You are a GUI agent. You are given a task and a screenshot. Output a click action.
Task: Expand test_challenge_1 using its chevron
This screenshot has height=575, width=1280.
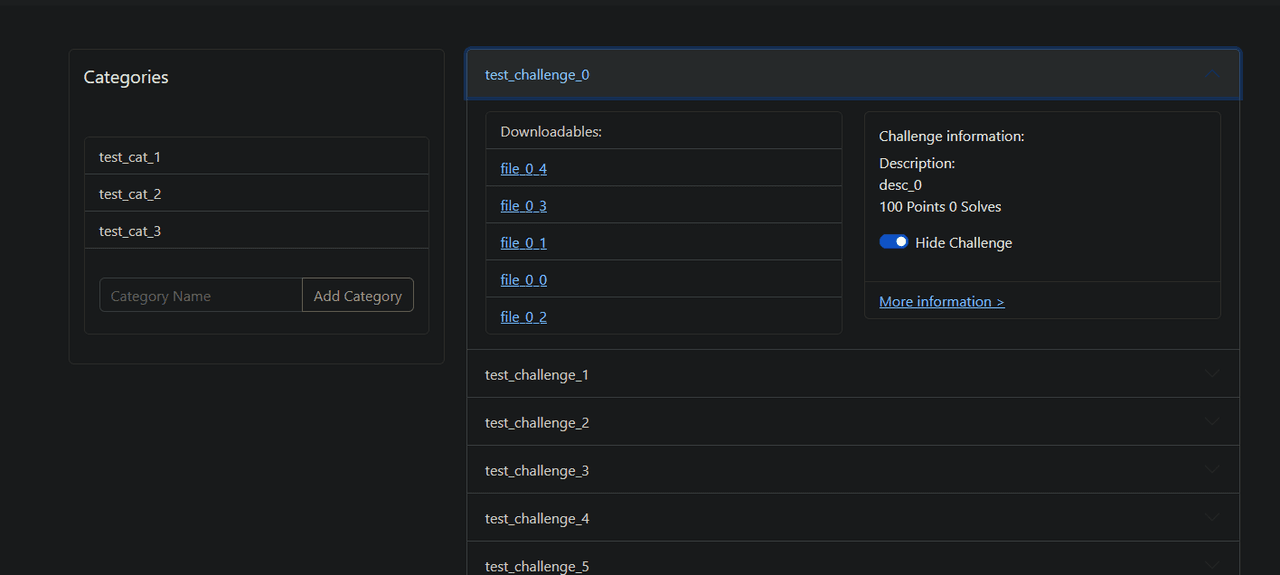(1211, 374)
